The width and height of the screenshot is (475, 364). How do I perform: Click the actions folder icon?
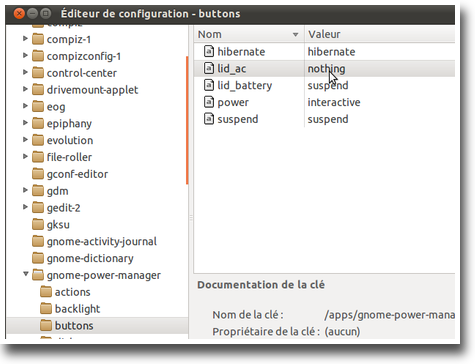pos(46,292)
